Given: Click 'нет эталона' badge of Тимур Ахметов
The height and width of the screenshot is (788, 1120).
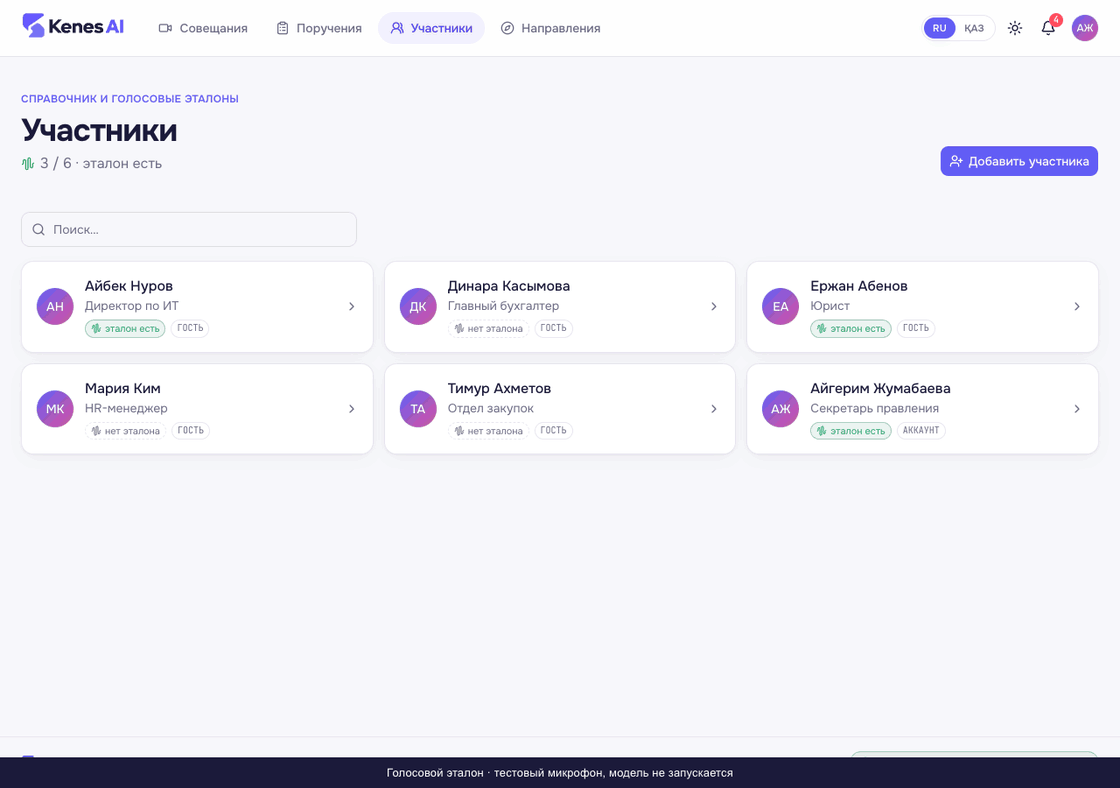Looking at the screenshot, I should [489, 431].
